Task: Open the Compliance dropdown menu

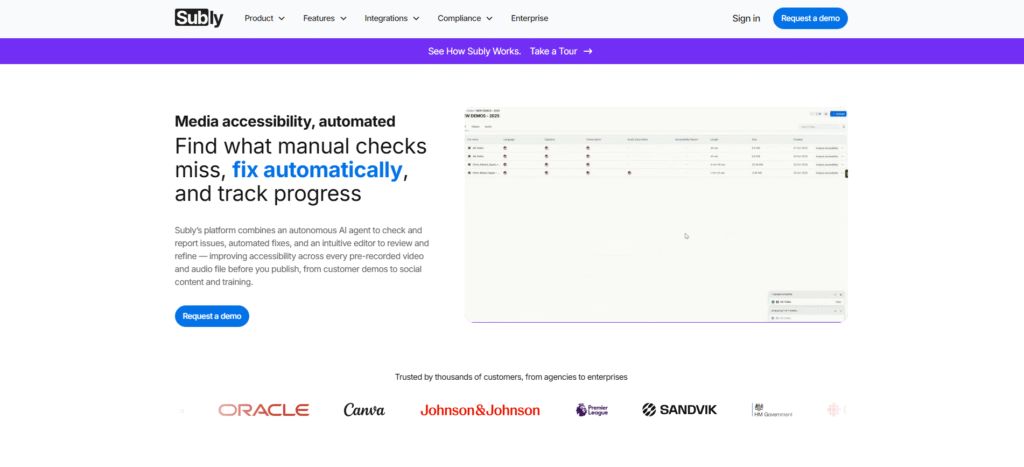Action: 465,18
